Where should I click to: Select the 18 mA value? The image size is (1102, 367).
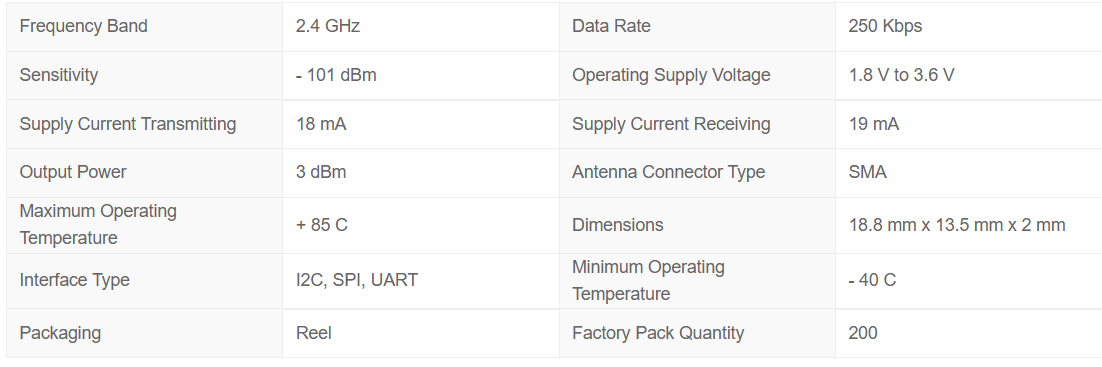[320, 124]
